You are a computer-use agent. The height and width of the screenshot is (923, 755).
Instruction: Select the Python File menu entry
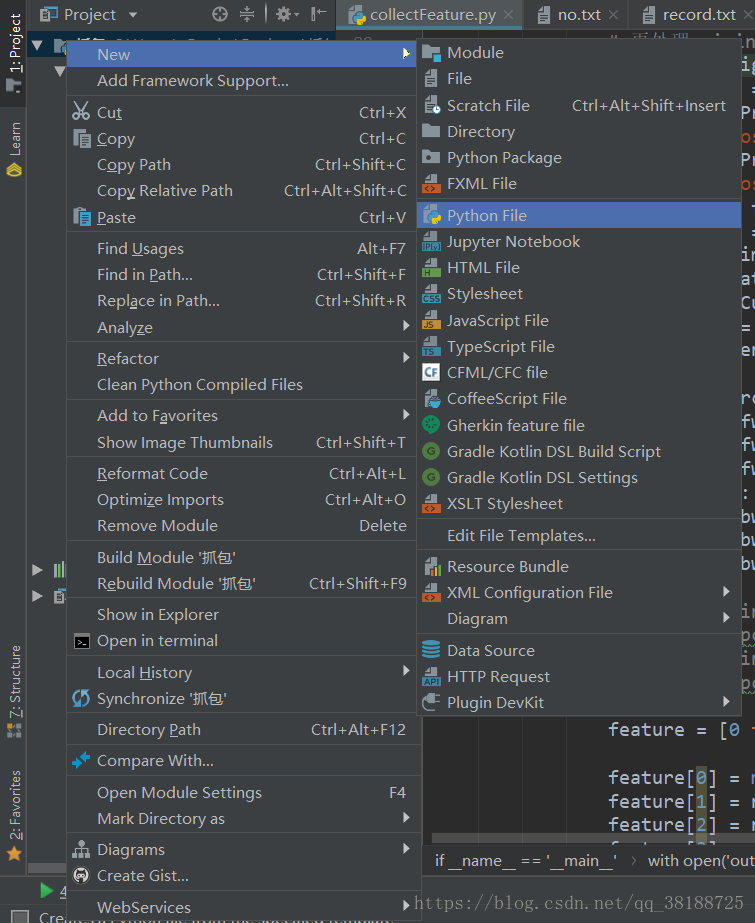(x=578, y=215)
